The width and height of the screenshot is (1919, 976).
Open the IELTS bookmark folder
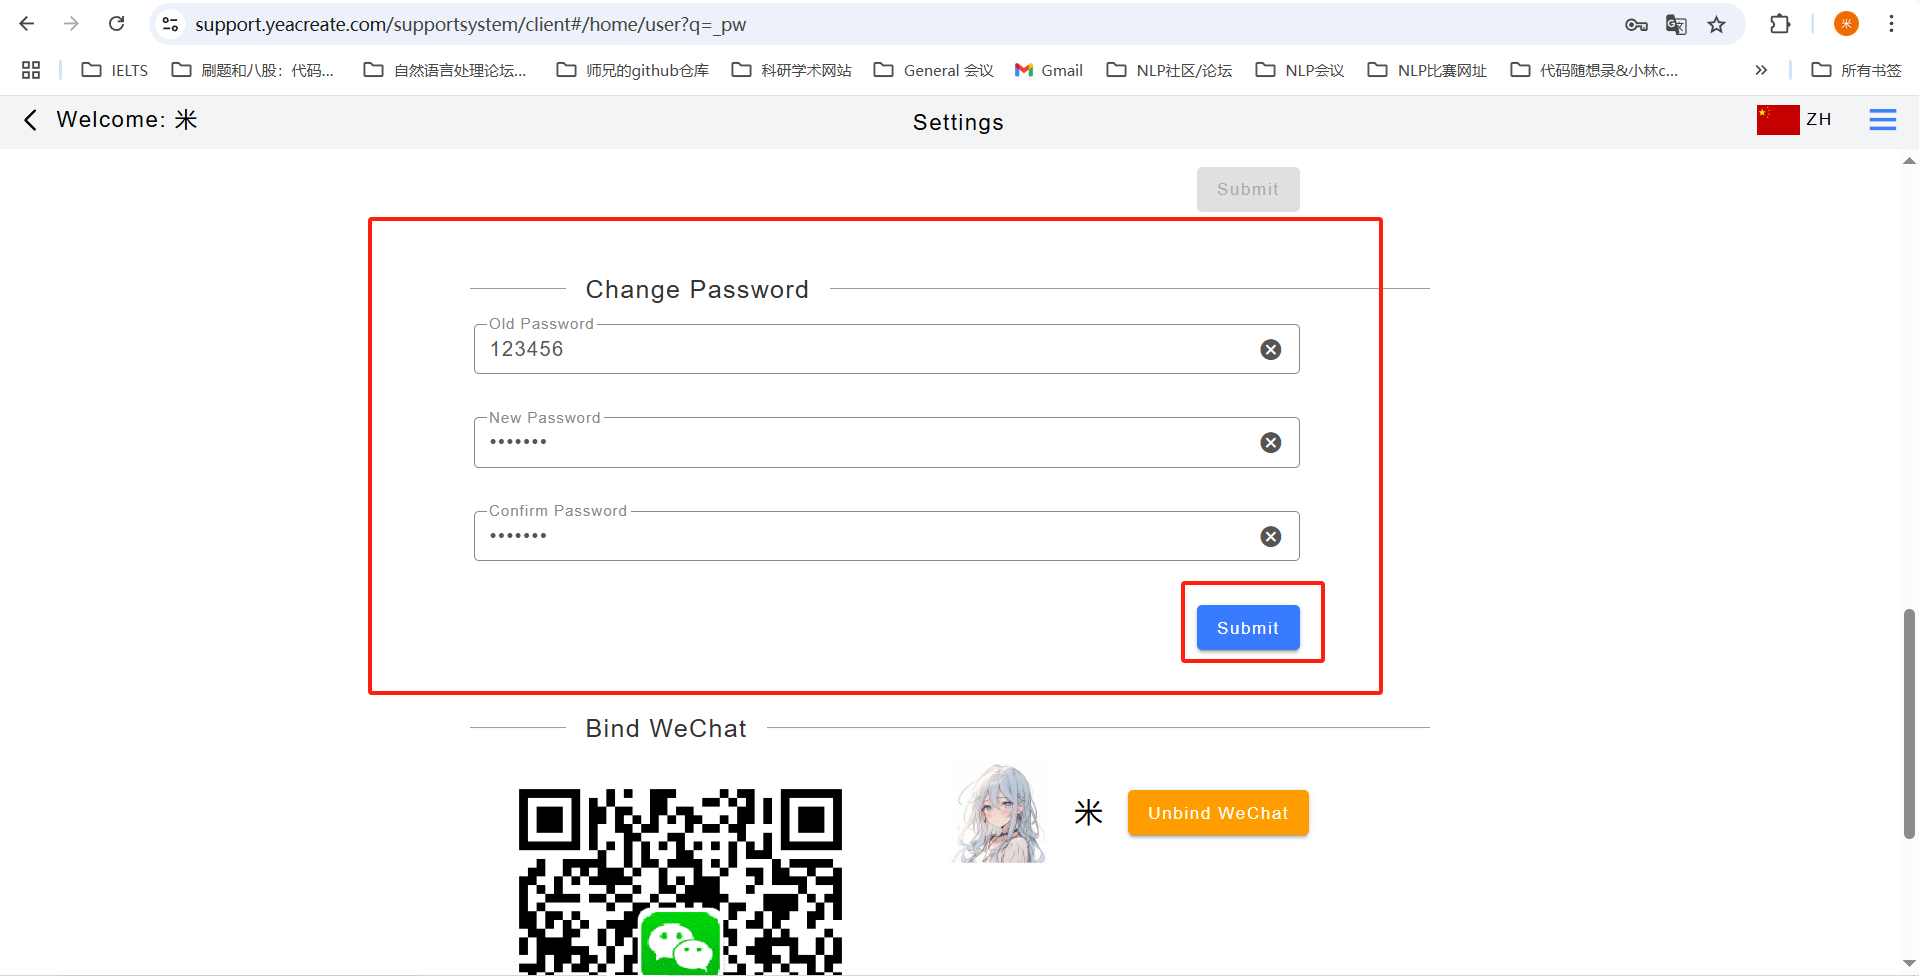click(x=115, y=70)
